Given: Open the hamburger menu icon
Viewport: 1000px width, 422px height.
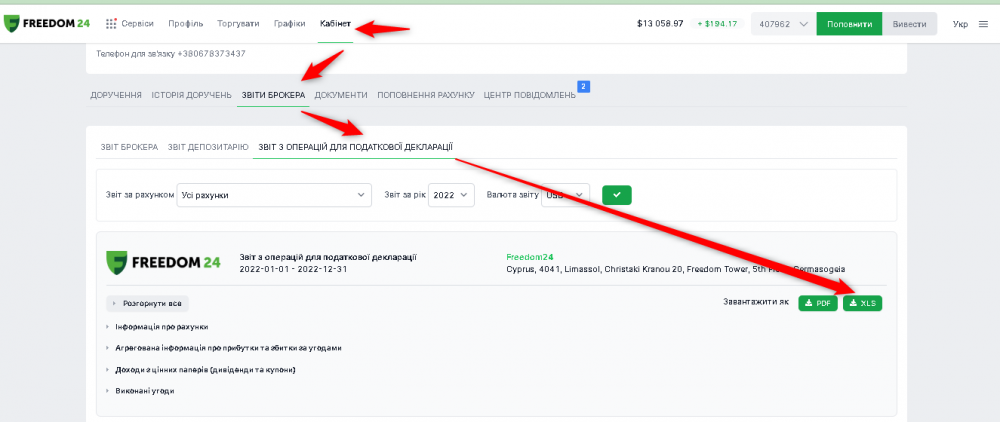Looking at the screenshot, I should [x=983, y=24].
